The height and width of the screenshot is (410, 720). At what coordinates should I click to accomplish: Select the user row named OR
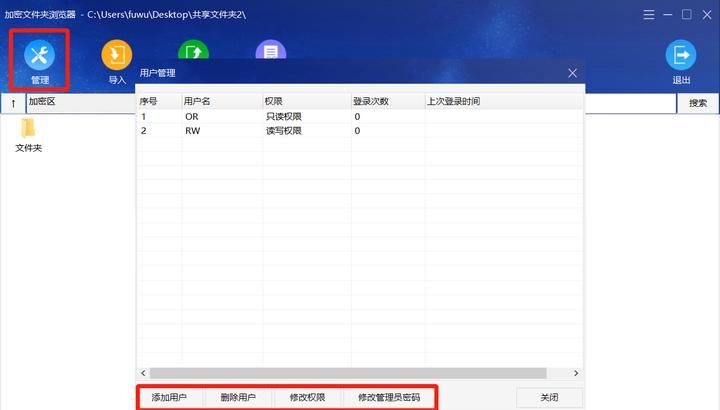coord(360,117)
